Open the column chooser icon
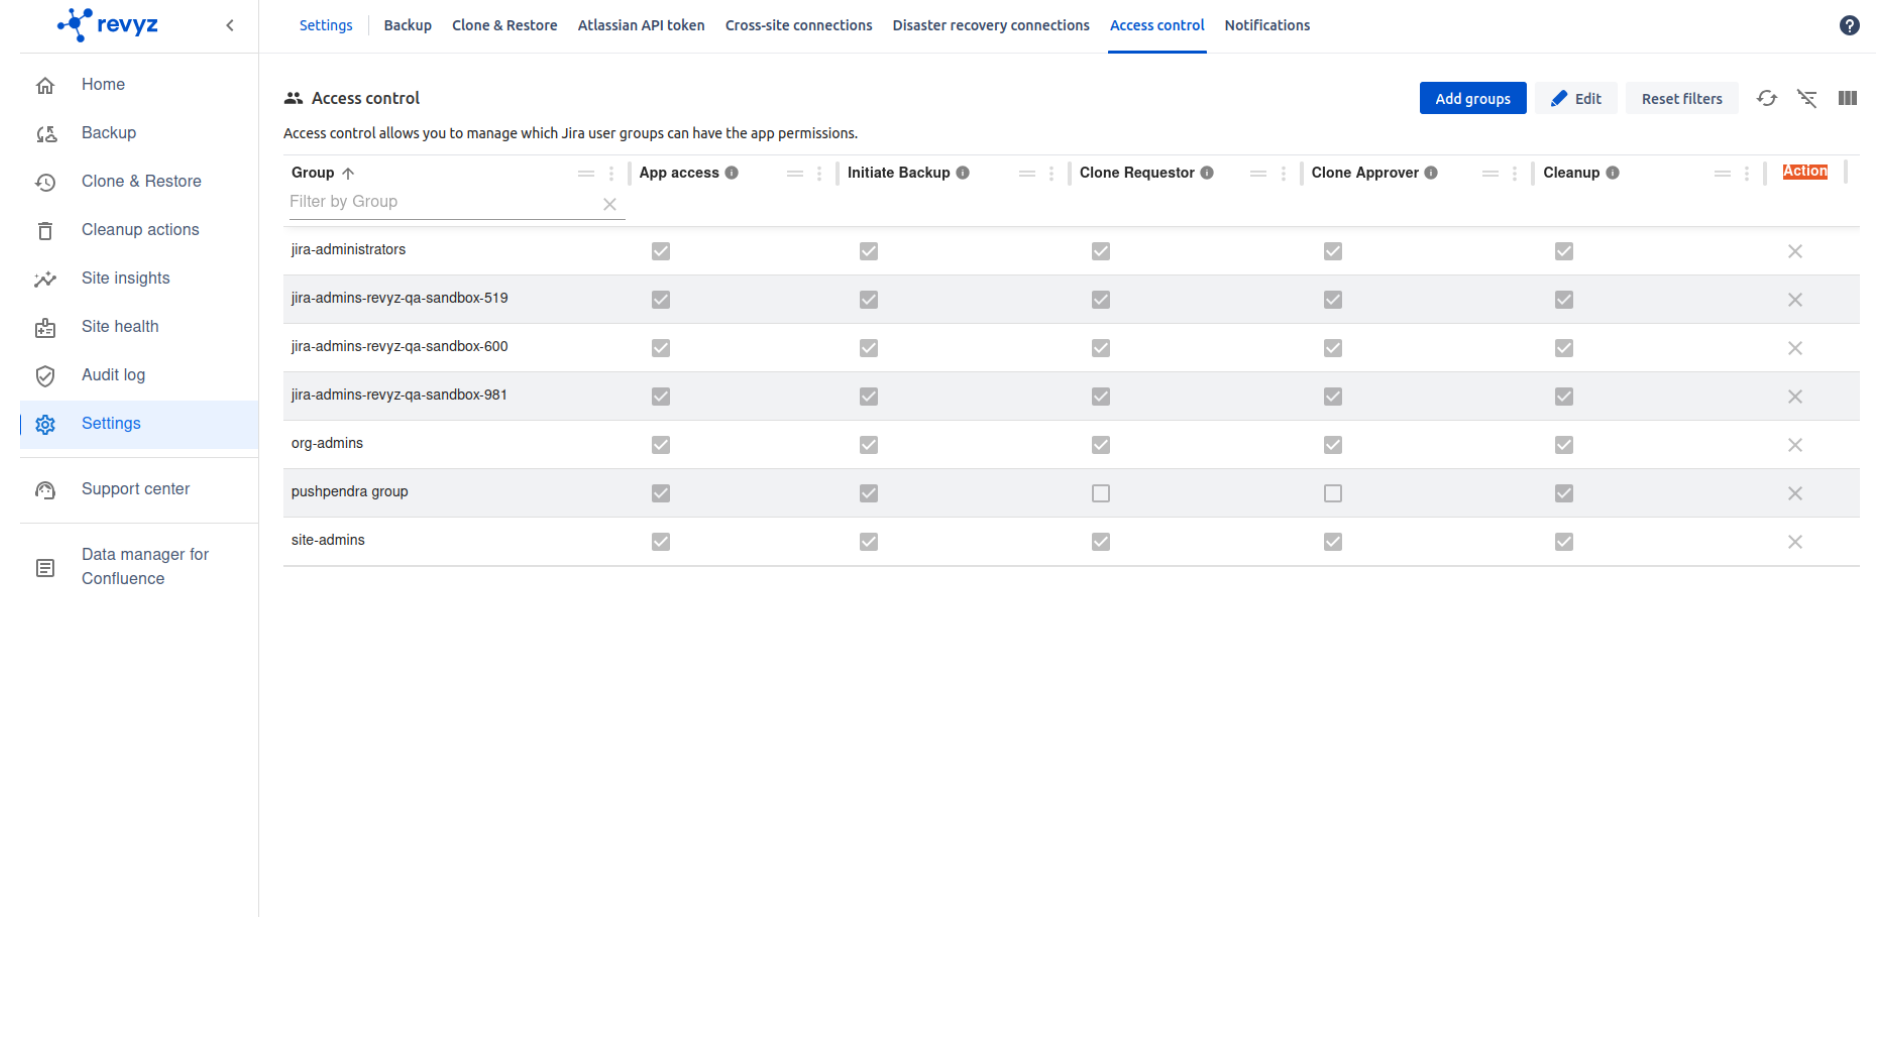This screenshot has height=1040, width=1900. tap(1847, 98)
